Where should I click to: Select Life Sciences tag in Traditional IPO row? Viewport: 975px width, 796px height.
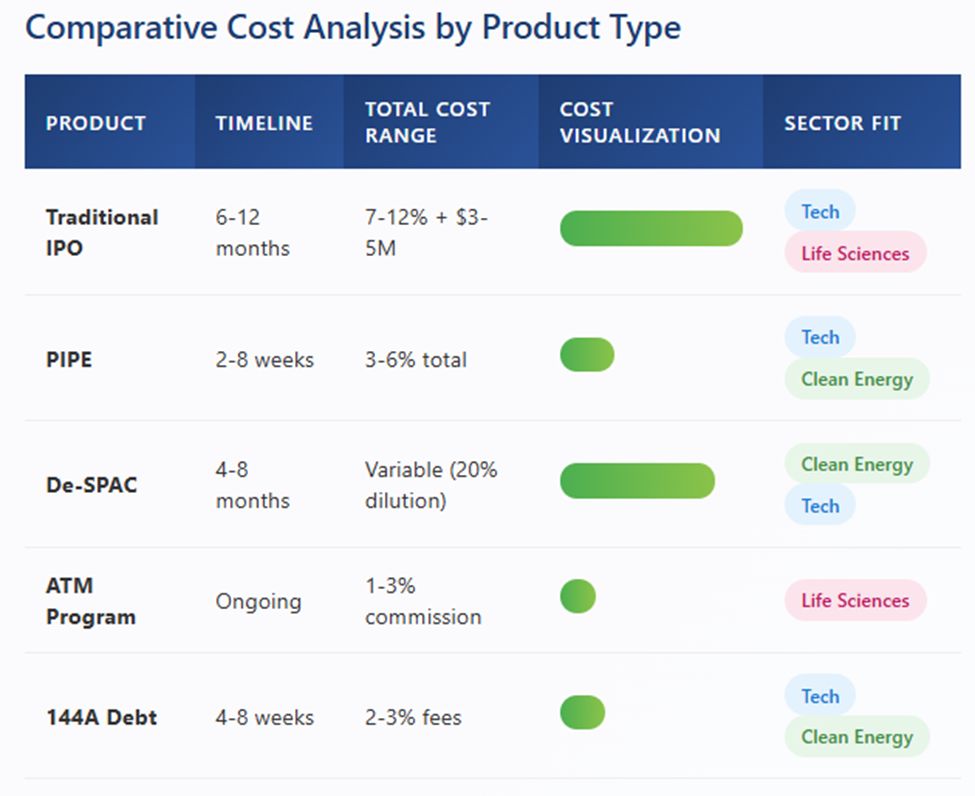tap(855, 253)
